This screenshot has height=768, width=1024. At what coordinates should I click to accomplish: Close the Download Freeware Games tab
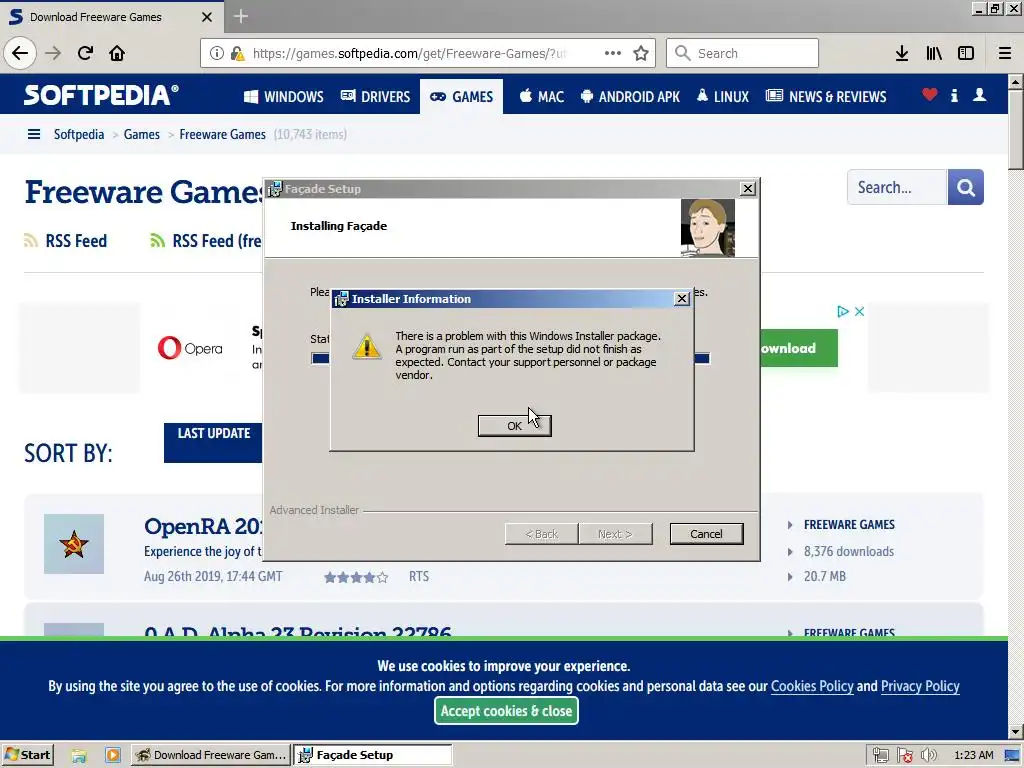coord(206,17)
